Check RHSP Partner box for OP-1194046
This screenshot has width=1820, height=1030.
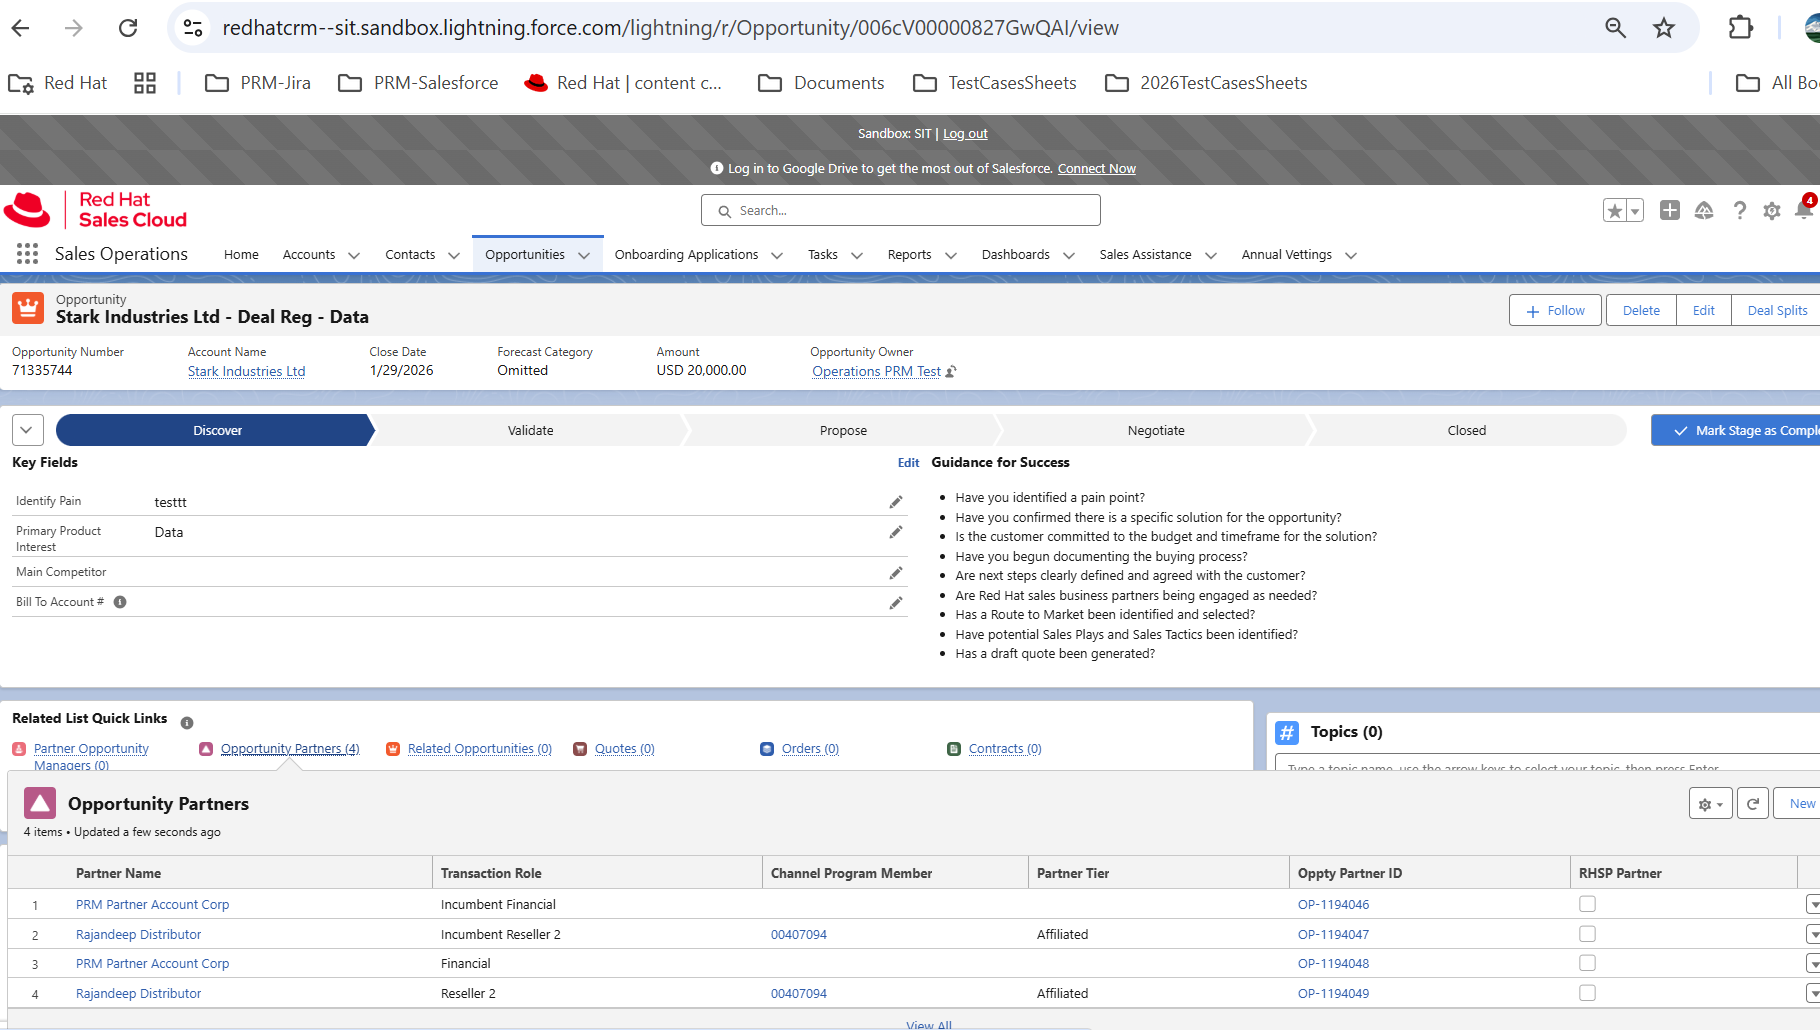click(x=1587, y=904)
